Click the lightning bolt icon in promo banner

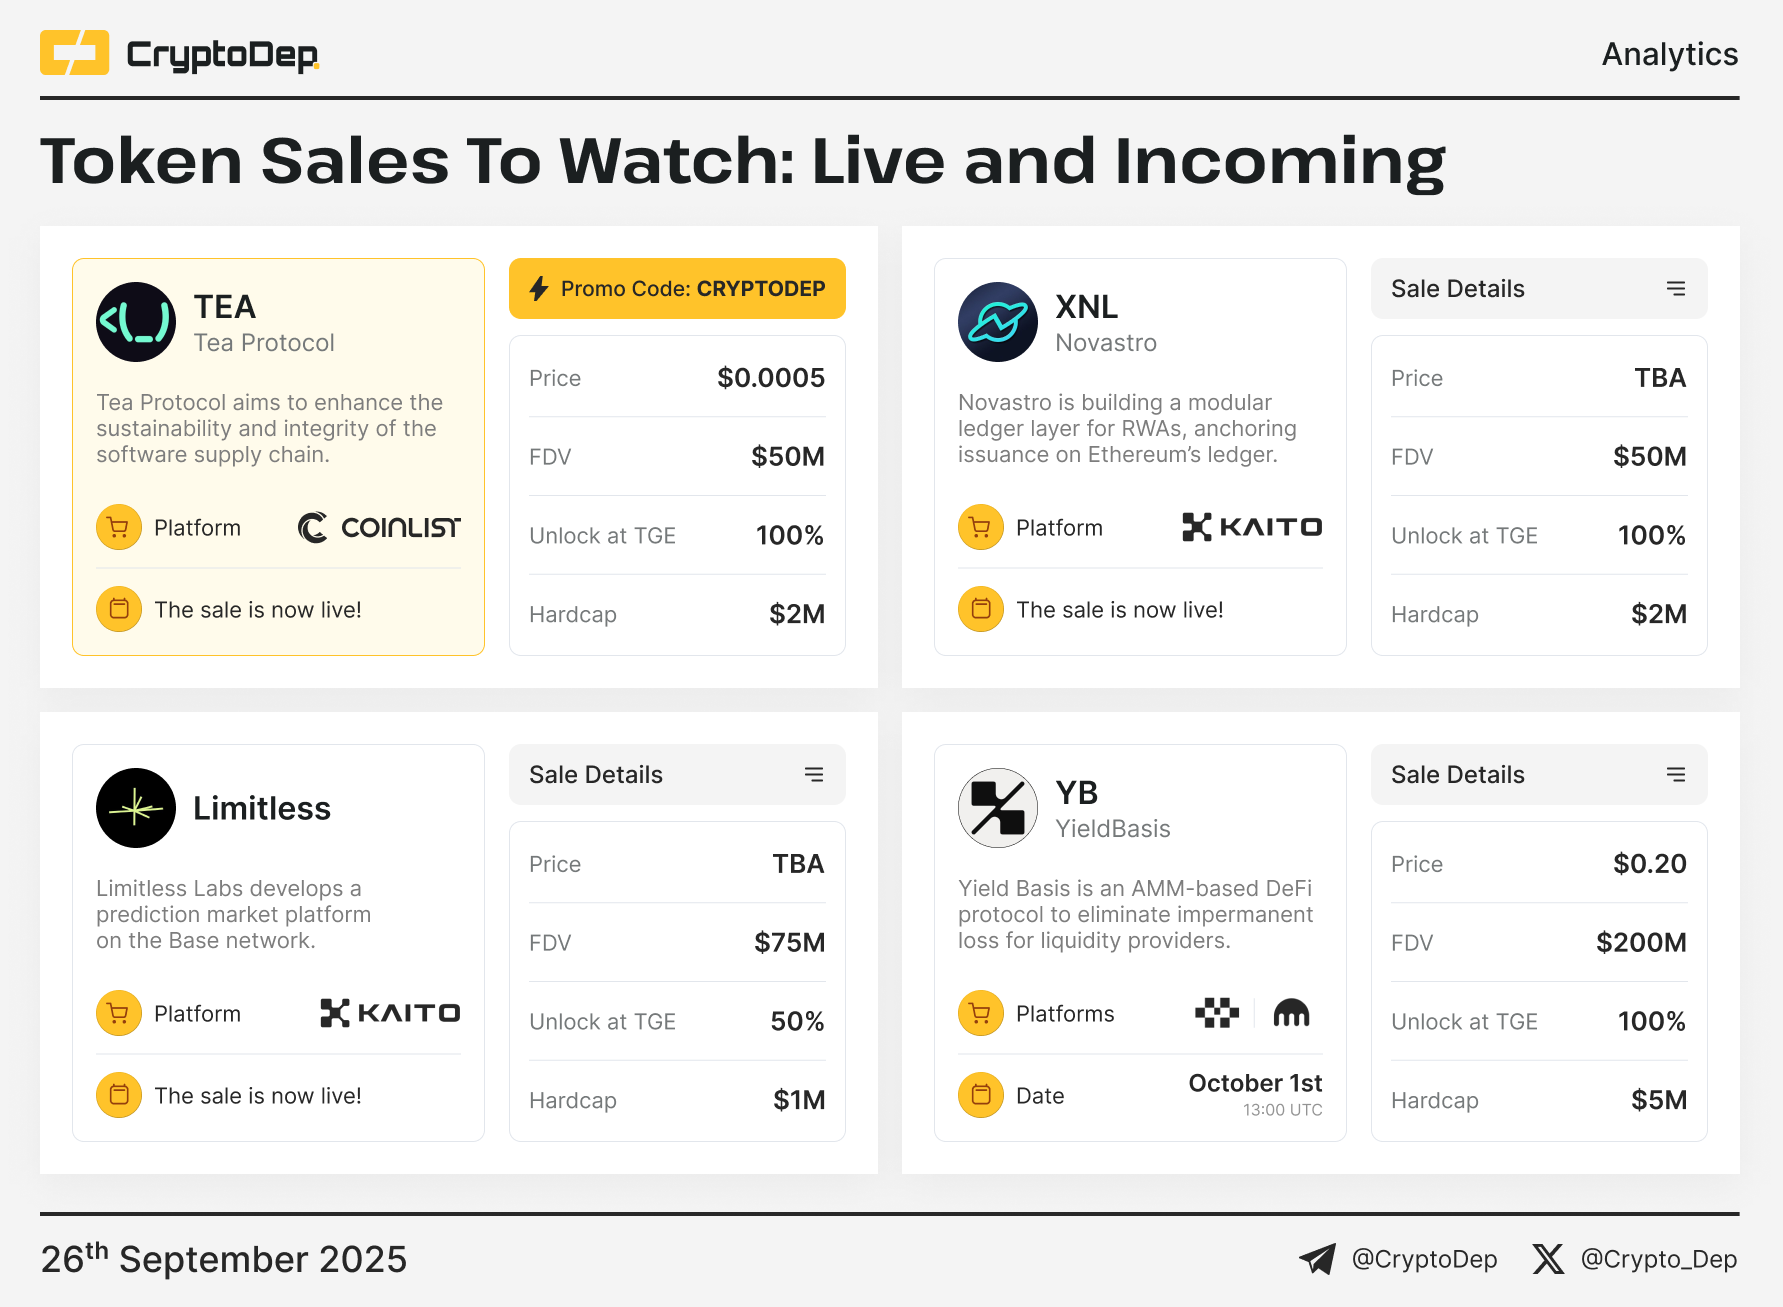539,289
